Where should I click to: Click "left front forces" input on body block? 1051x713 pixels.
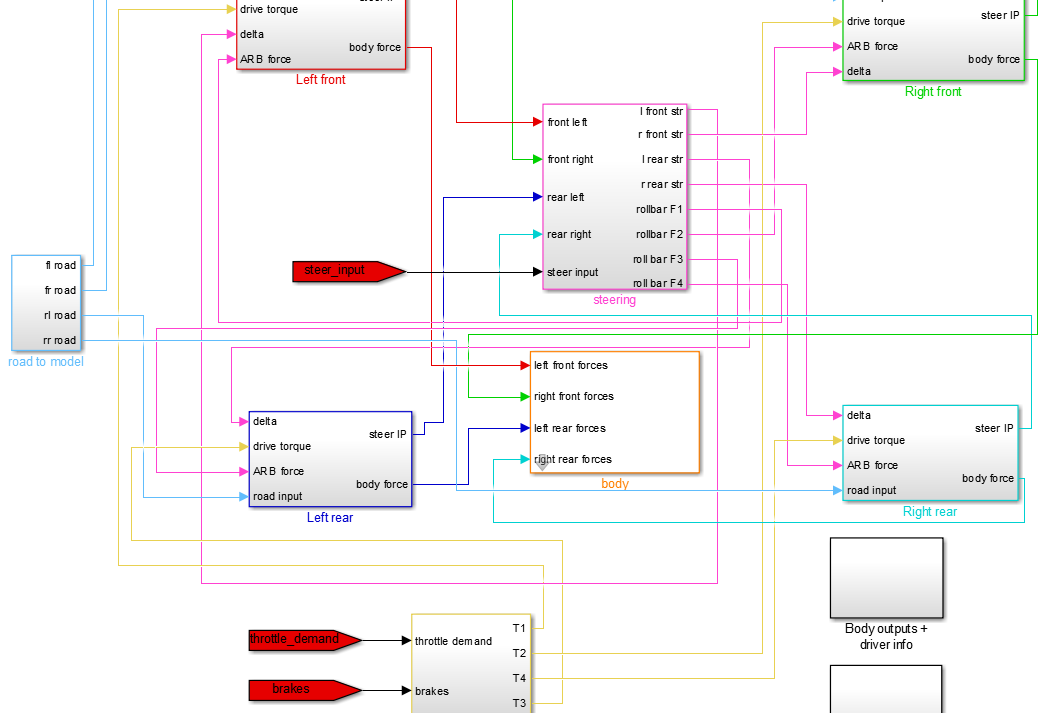point(570,366)
